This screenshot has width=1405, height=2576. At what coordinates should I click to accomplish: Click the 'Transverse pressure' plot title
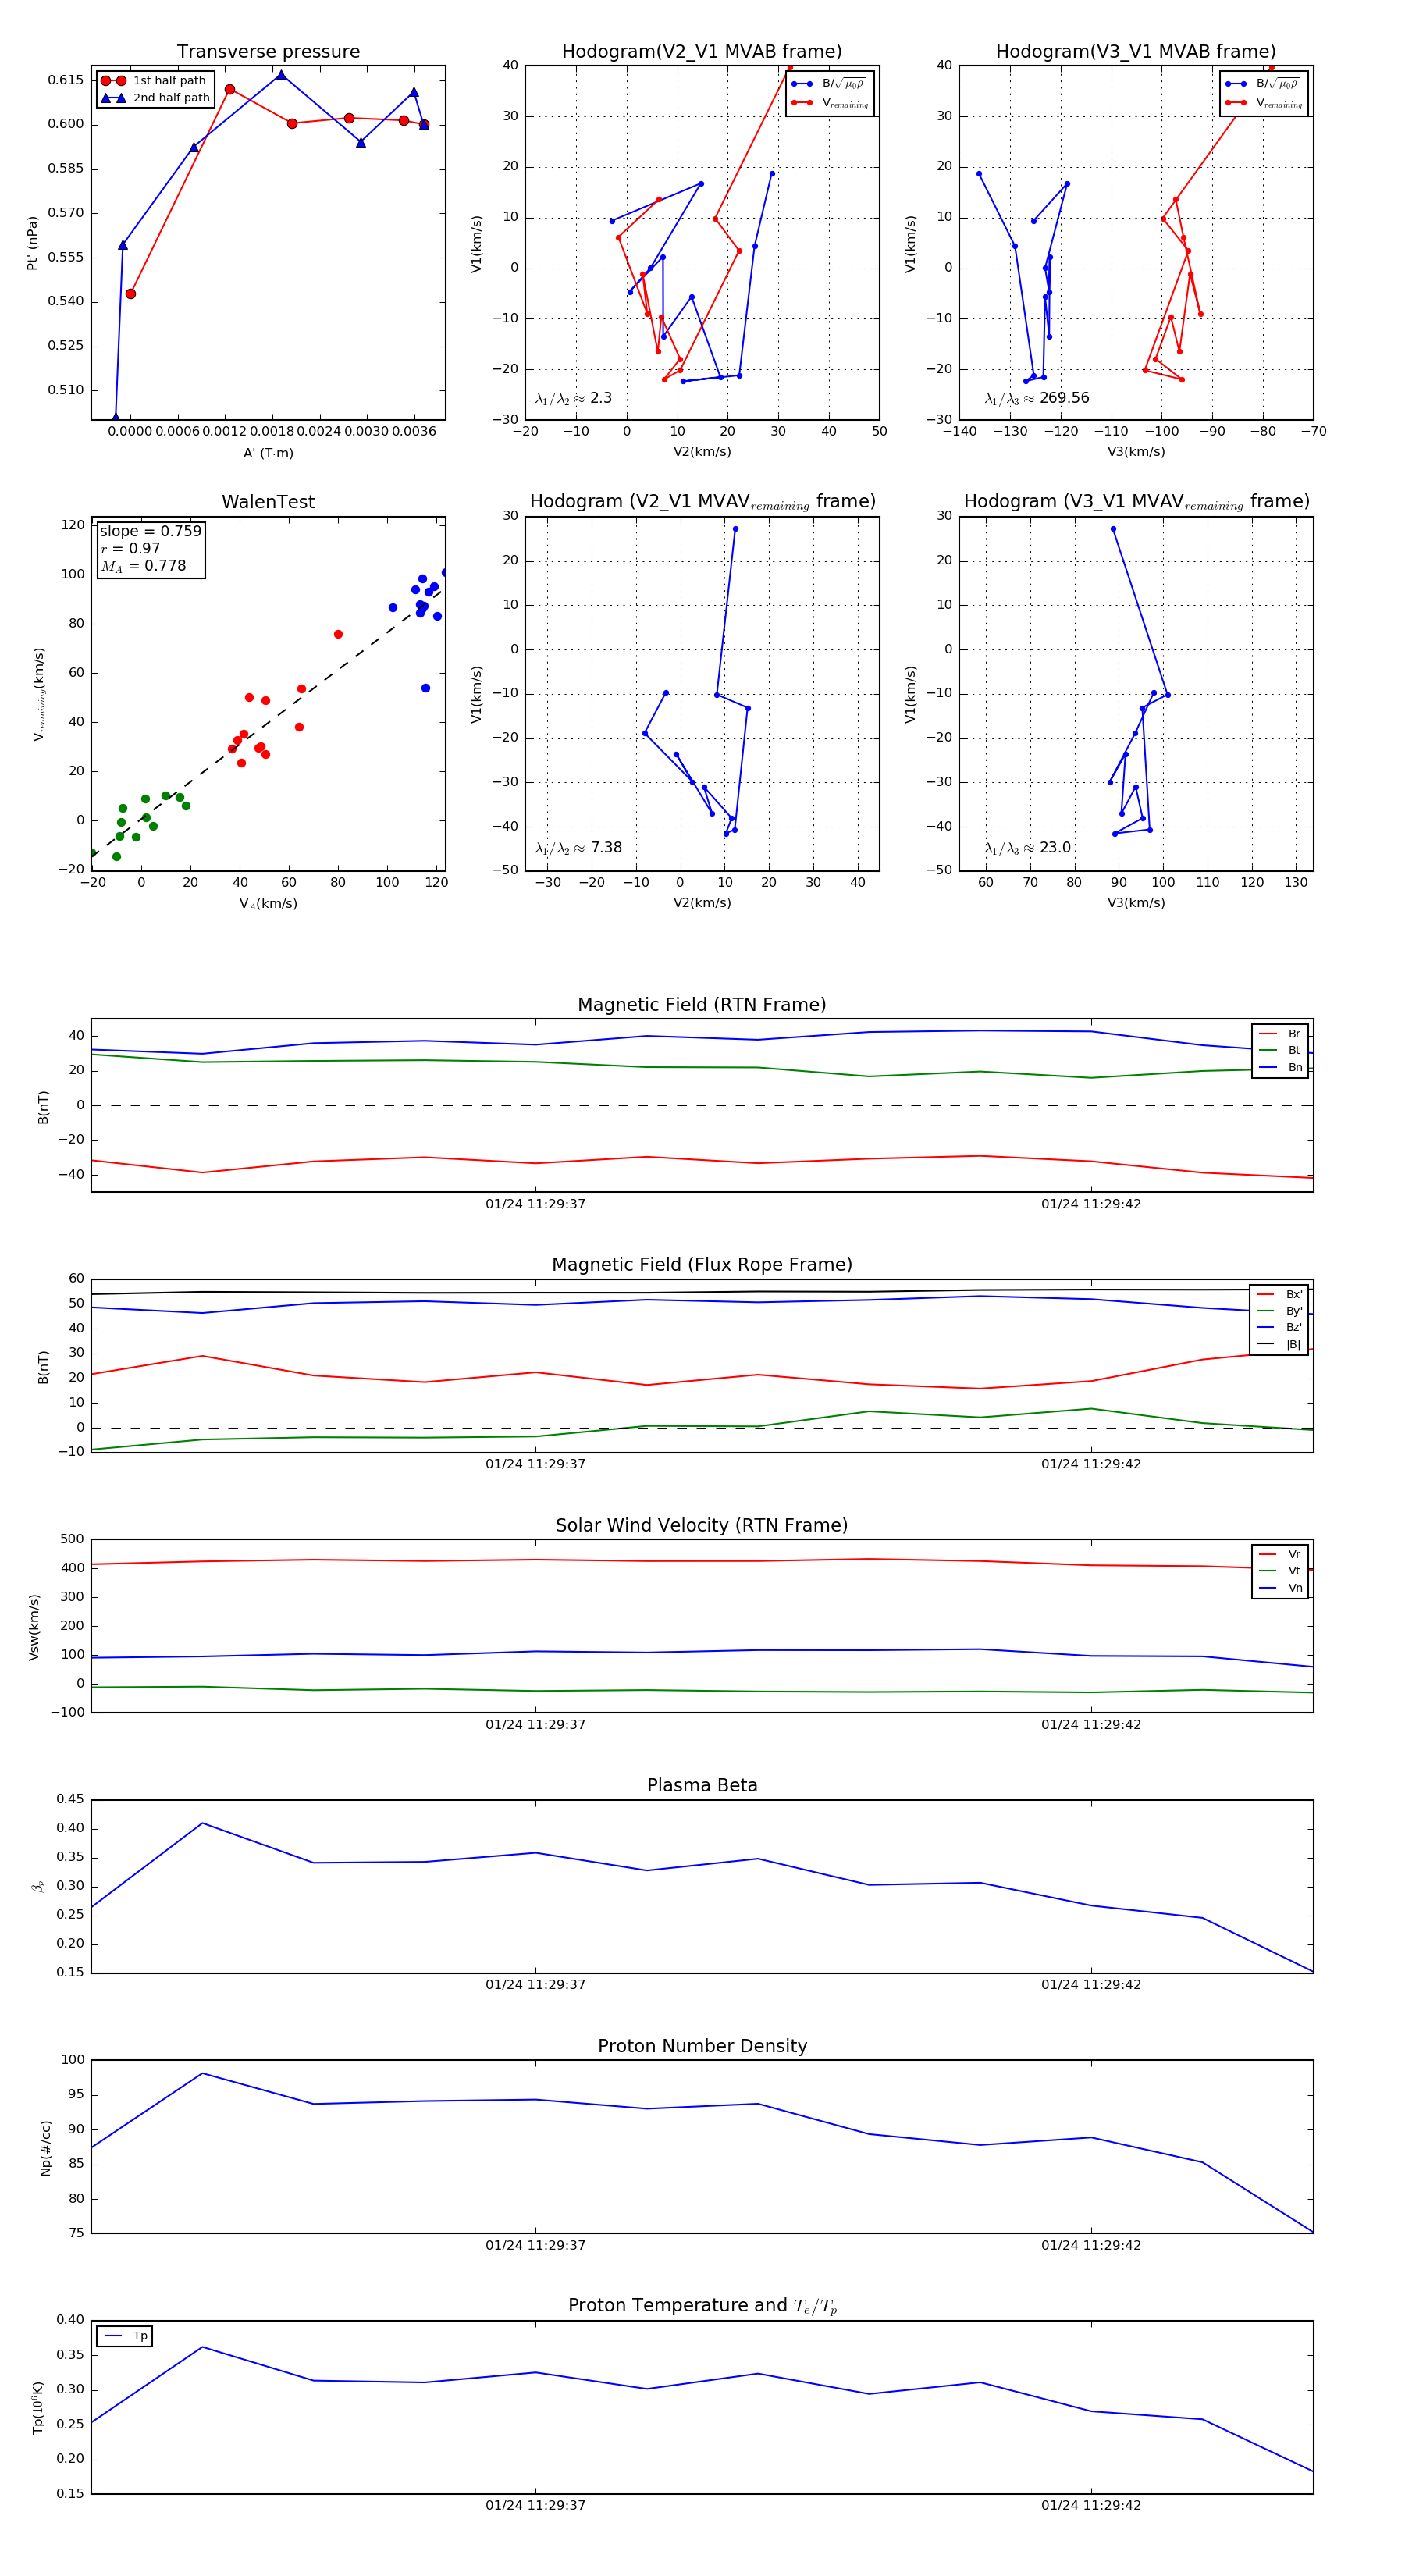[x=268, y=51]
